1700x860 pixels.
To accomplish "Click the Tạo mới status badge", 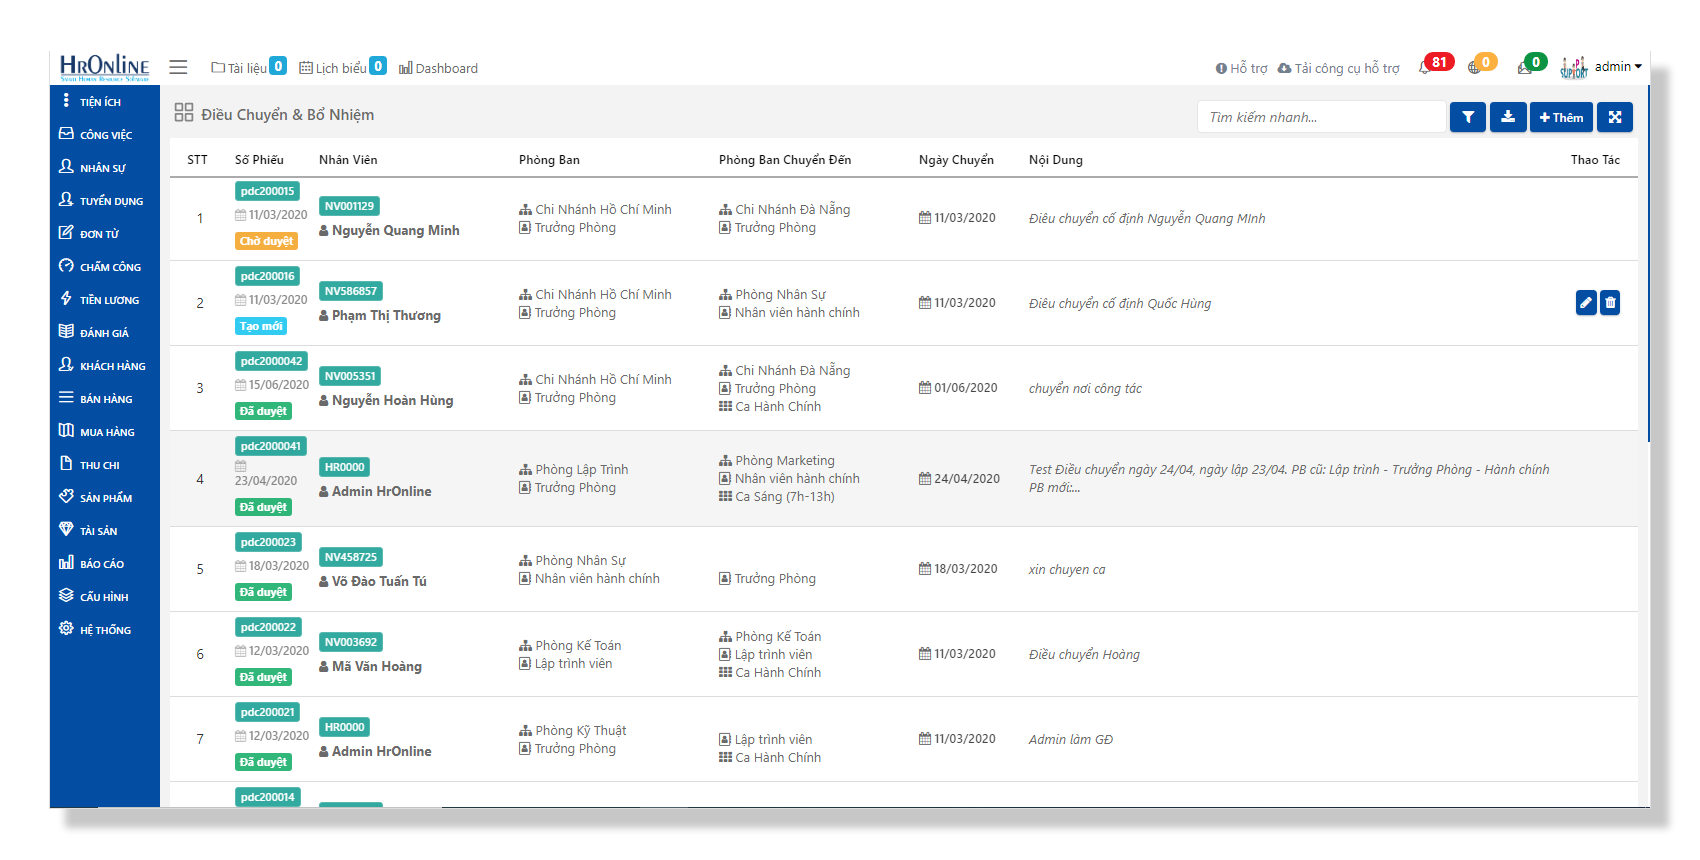I will coord(261,326).
